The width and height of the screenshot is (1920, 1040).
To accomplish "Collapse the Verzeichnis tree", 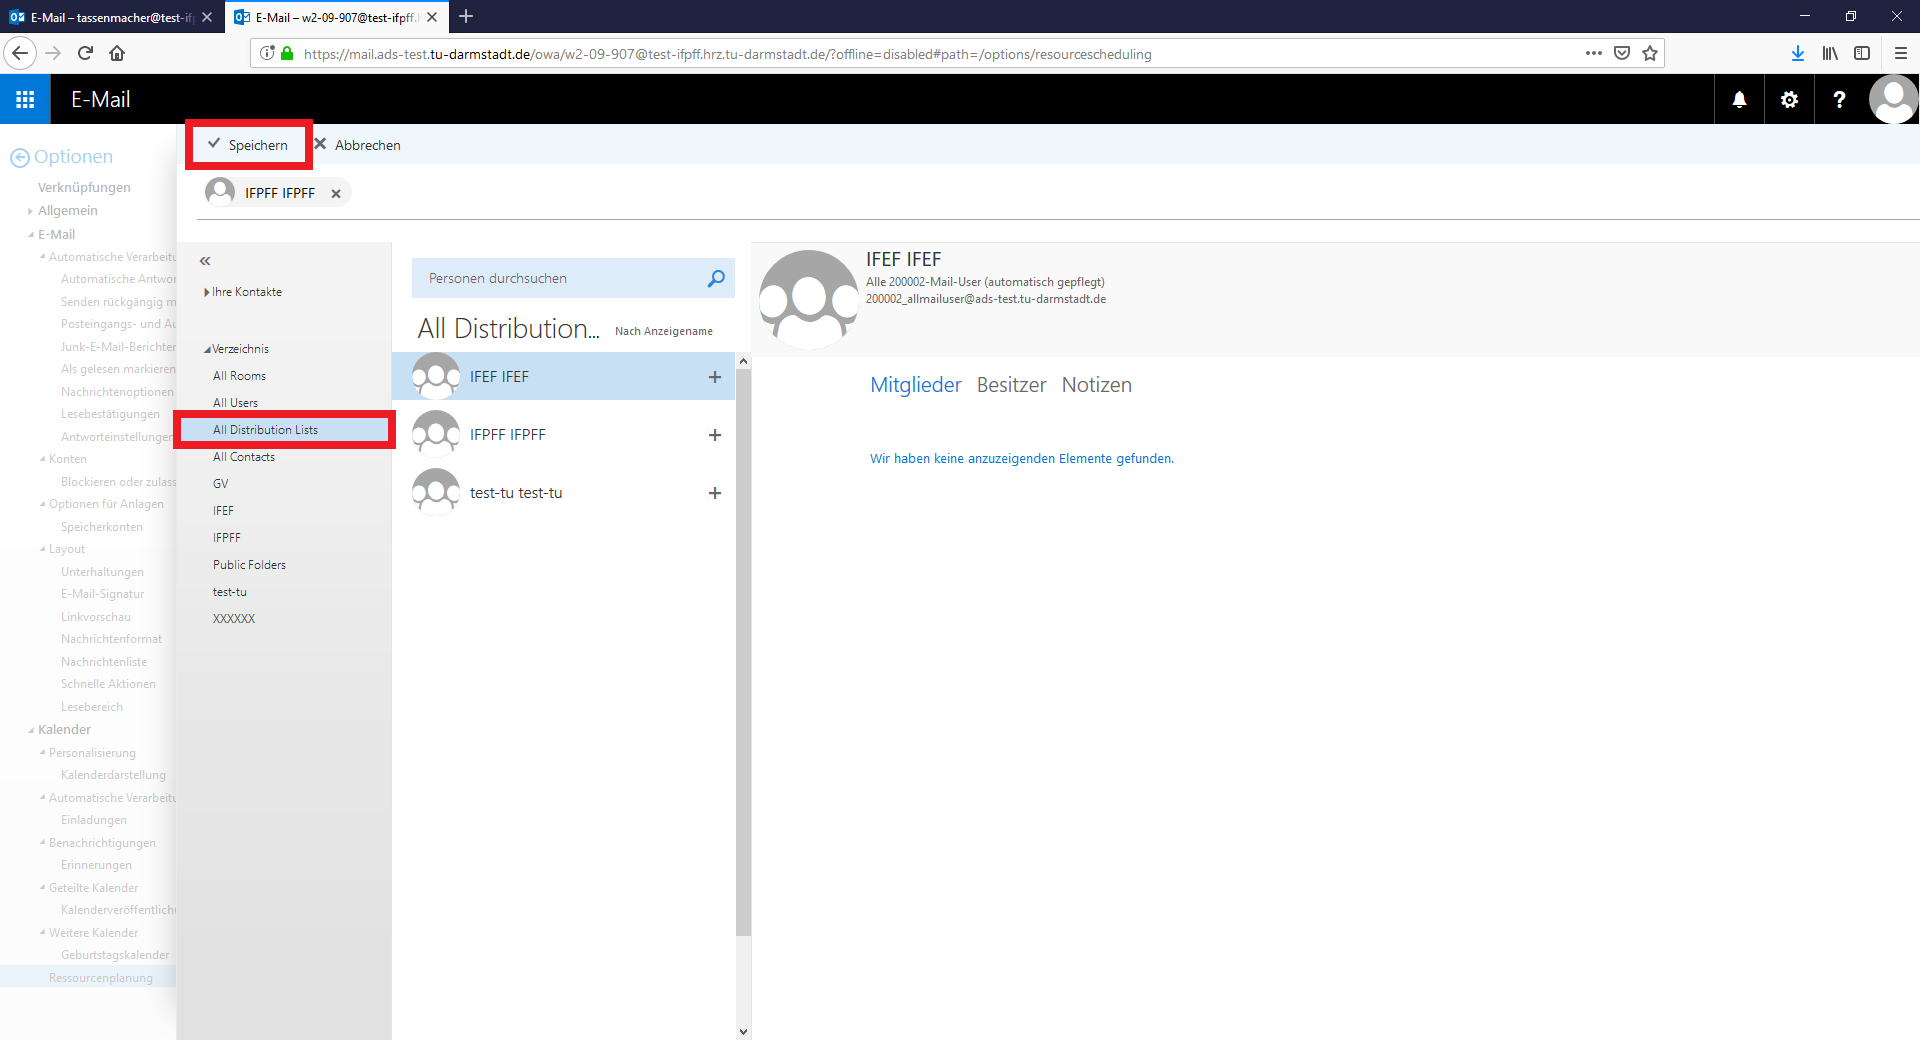I will point(207,349).
